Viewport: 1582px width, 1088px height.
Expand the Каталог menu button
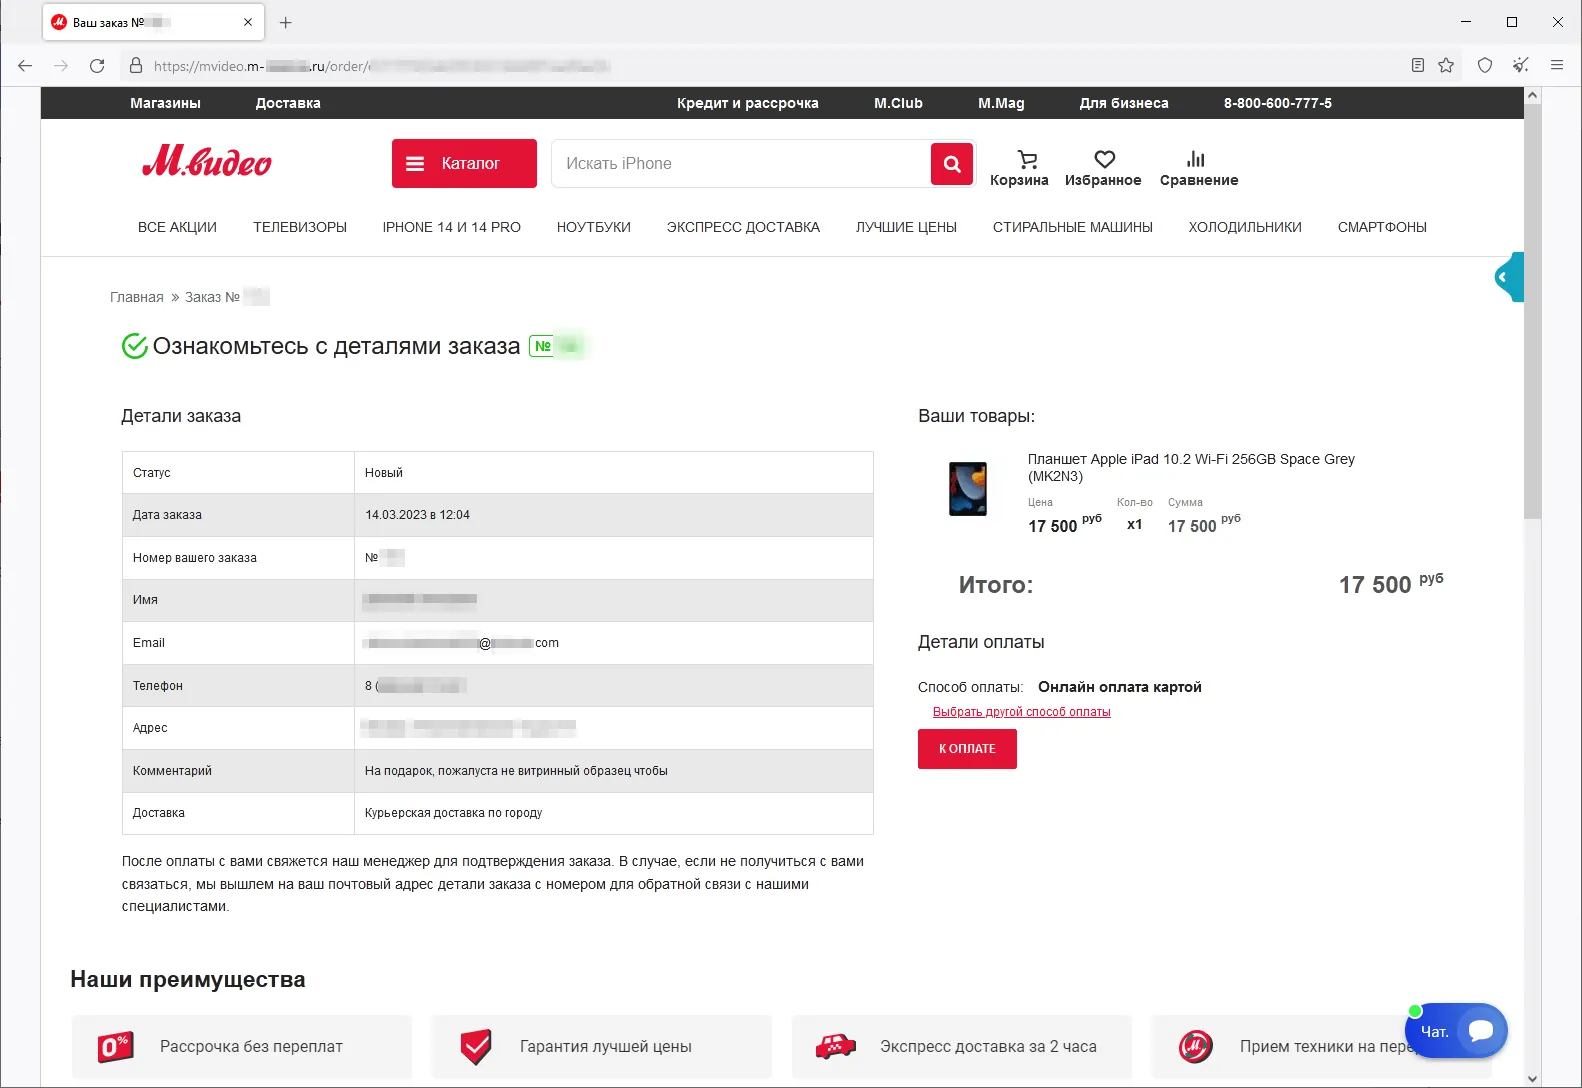click(x=464, y=164)
